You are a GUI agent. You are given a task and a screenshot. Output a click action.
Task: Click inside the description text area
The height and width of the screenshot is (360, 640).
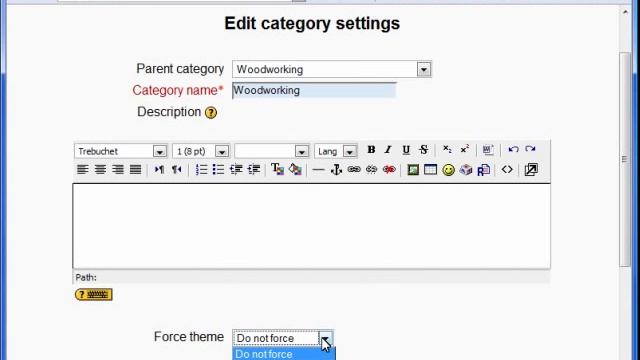pos(311,226)
